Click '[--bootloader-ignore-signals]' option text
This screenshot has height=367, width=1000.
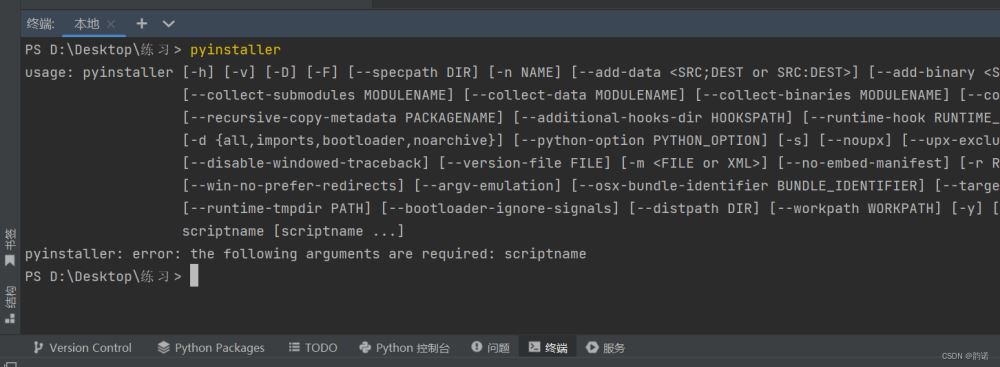[500, 209]
